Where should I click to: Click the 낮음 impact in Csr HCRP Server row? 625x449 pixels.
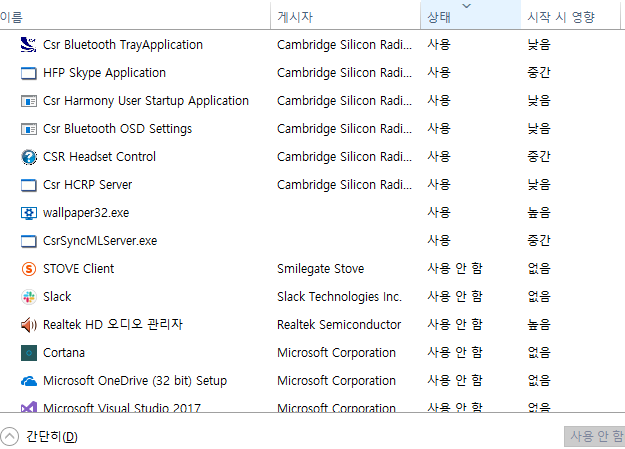[539, 185]
